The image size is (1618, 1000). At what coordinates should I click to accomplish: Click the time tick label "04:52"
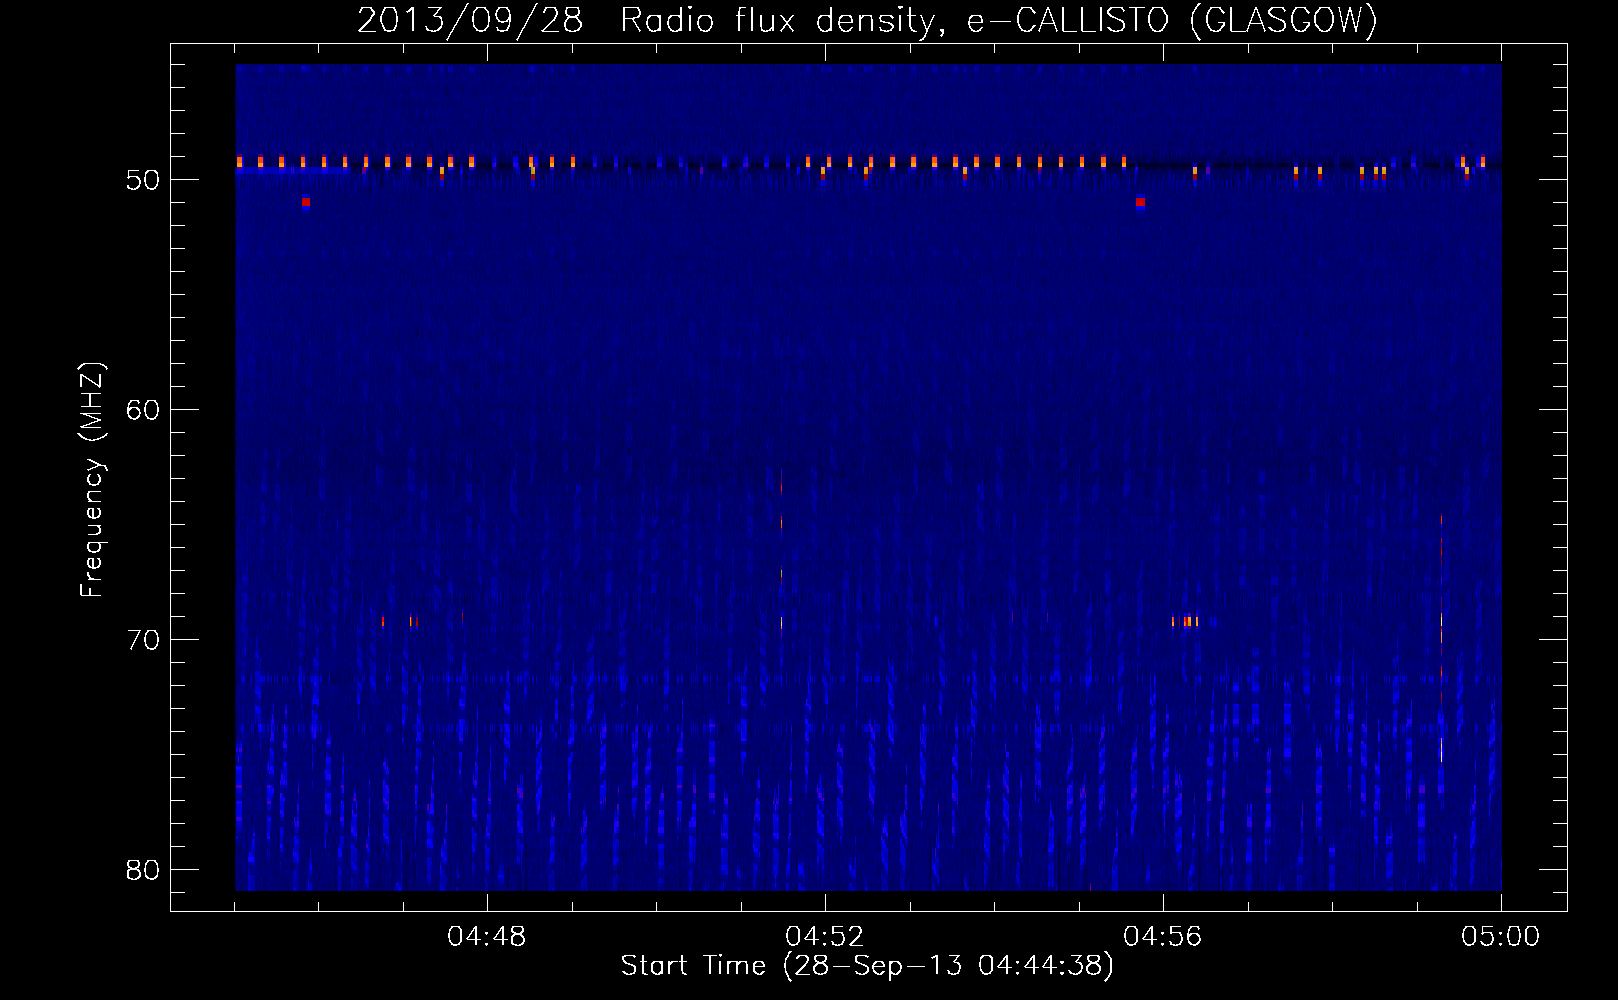[825, 937]
